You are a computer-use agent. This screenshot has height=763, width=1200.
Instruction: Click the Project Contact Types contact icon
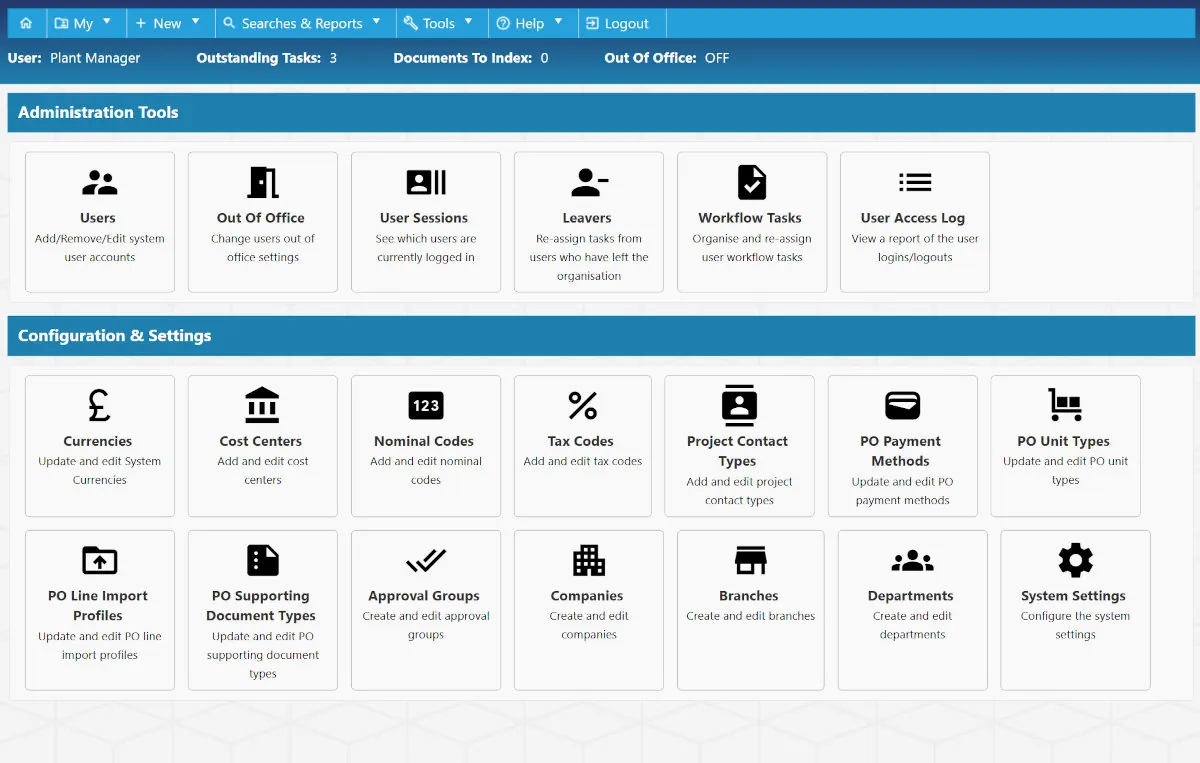tap(739, 405)
